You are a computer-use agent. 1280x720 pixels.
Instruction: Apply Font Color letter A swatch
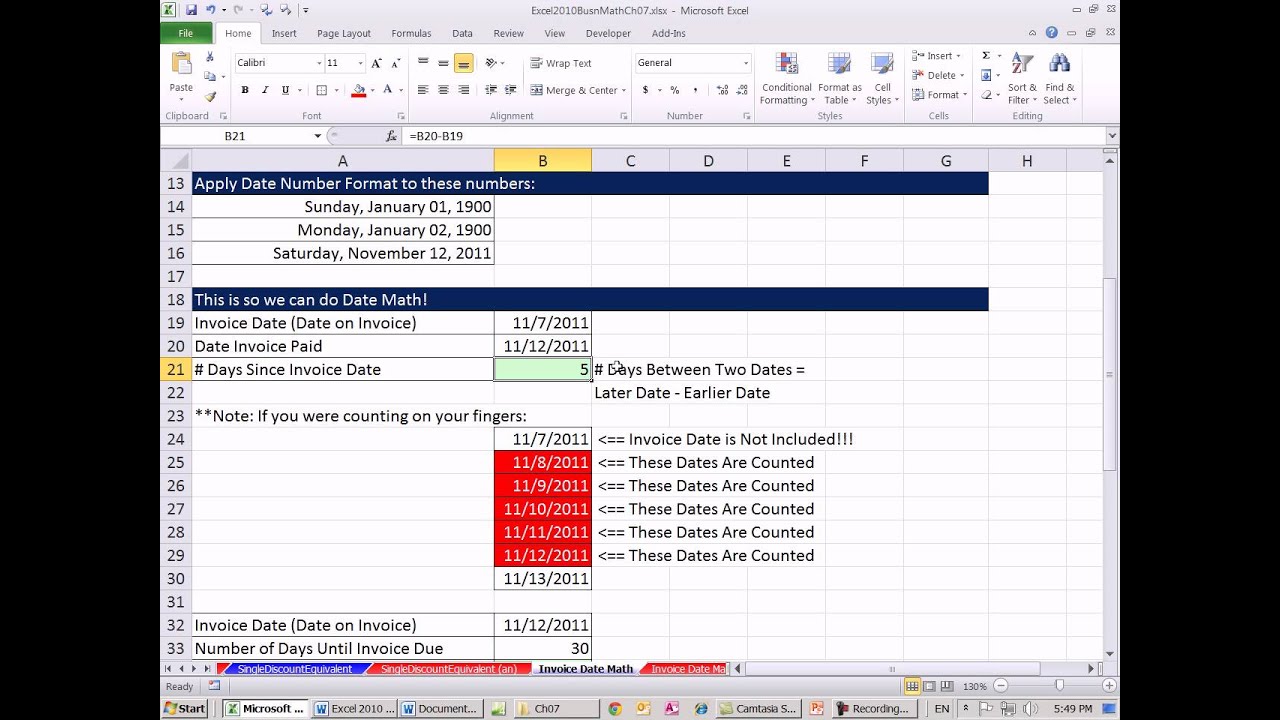388,90
